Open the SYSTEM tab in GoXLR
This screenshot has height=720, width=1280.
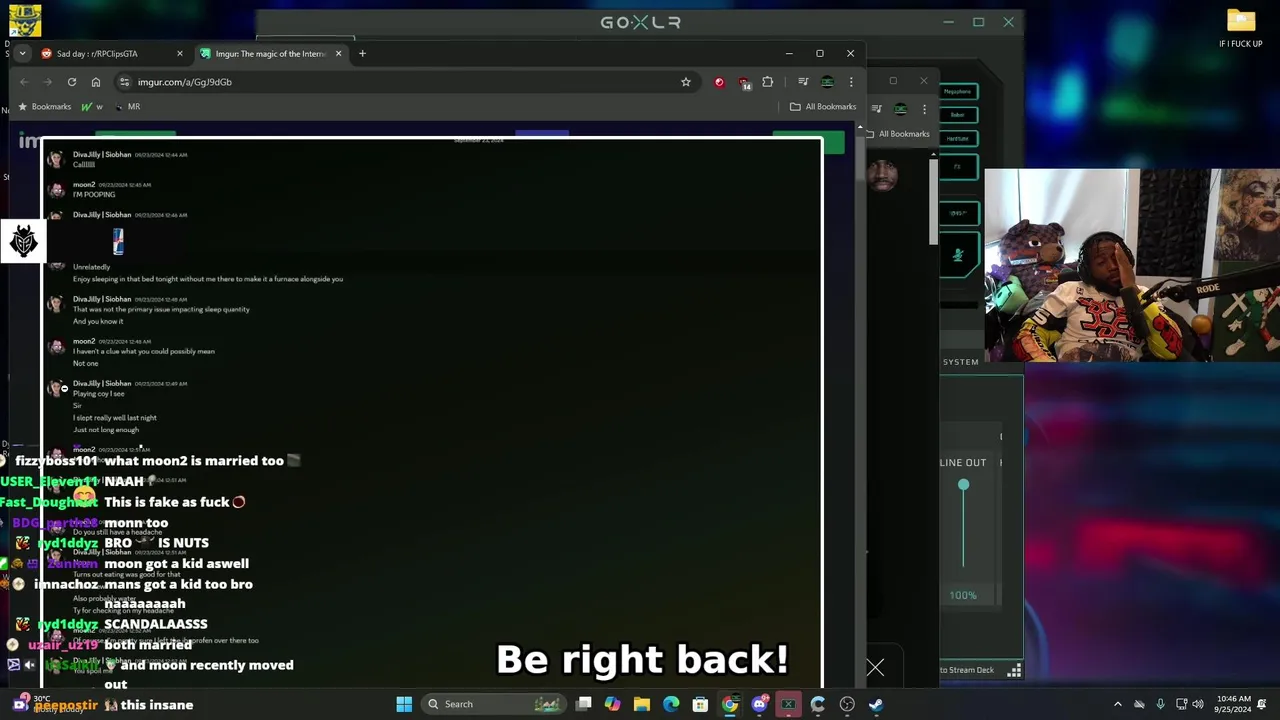coord(961,362)
